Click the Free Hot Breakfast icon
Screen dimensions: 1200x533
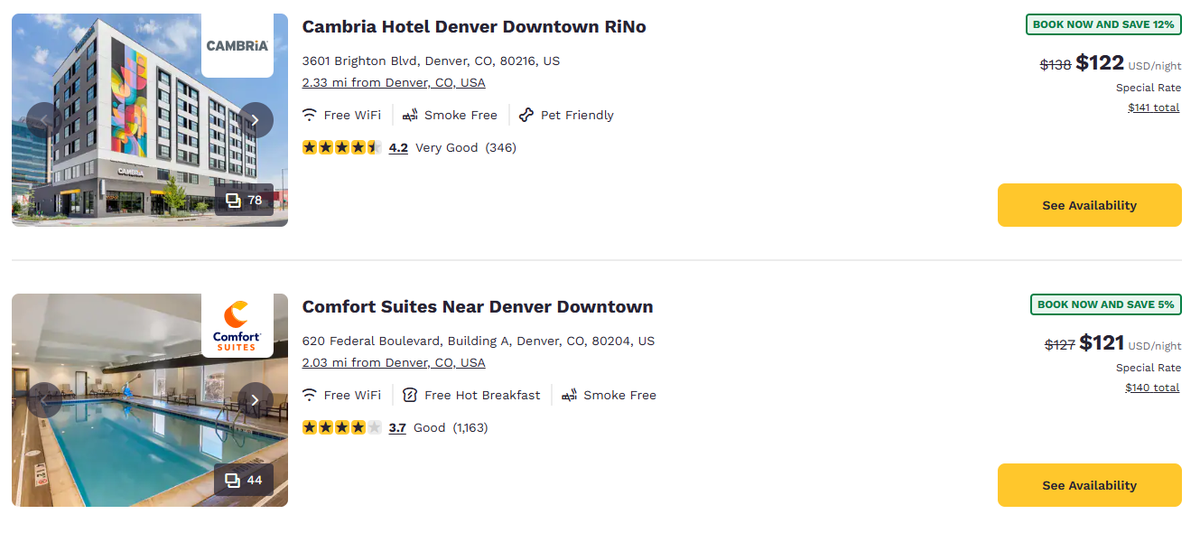click(x=410, y=395)
